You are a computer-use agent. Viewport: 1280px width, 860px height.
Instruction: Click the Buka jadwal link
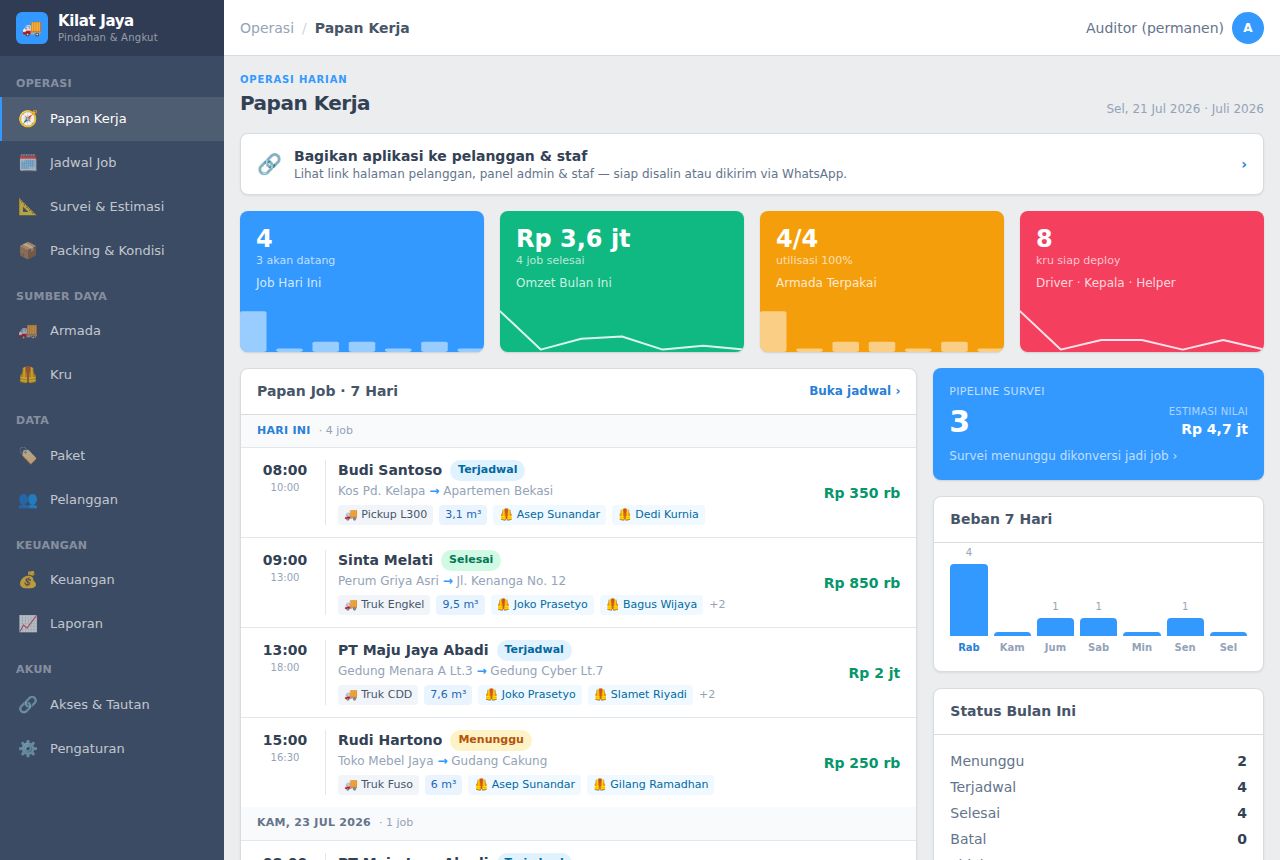tap(855, 391)
